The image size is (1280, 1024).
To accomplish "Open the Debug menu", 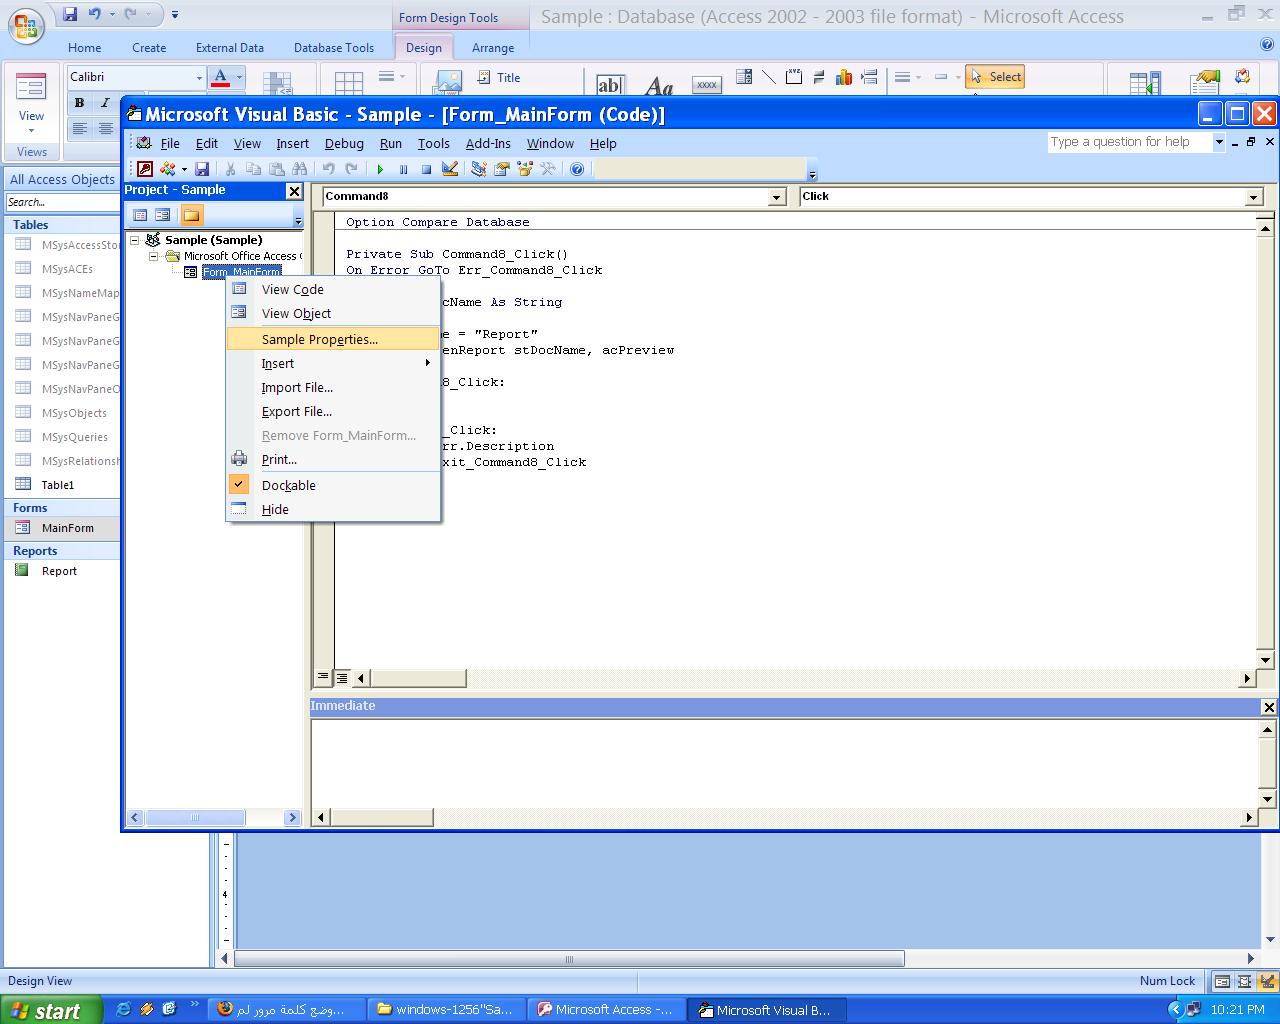I will click(344, 143).
